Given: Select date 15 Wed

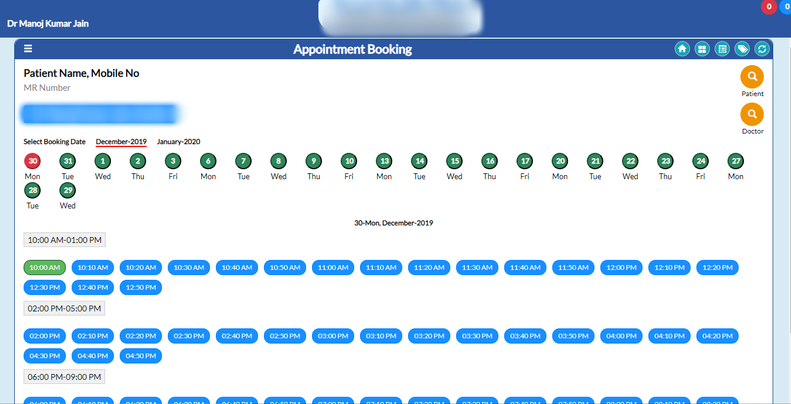Looking at the screenshot, I should coord(454,161).
